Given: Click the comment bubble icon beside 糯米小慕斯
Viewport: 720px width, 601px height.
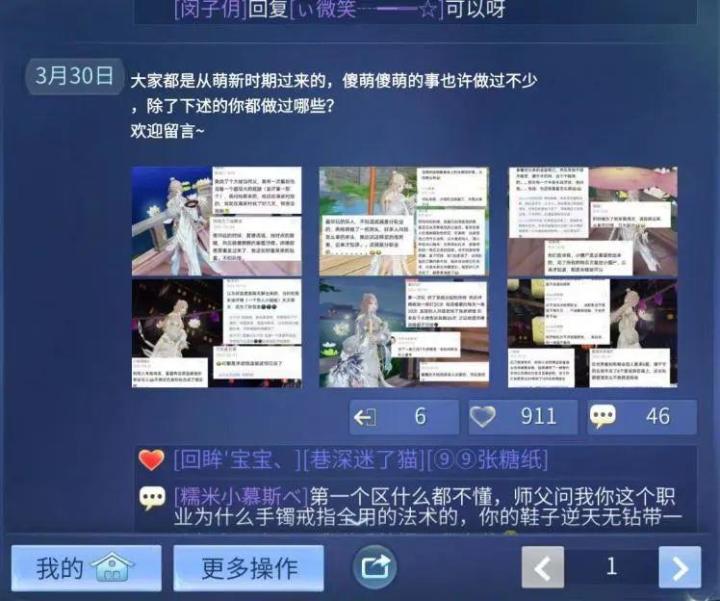Looking at the screenshot, I should 152,498.
